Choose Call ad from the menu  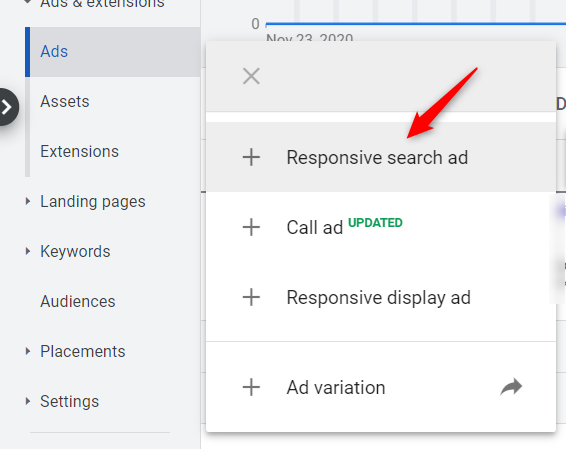tap(381, 227)
